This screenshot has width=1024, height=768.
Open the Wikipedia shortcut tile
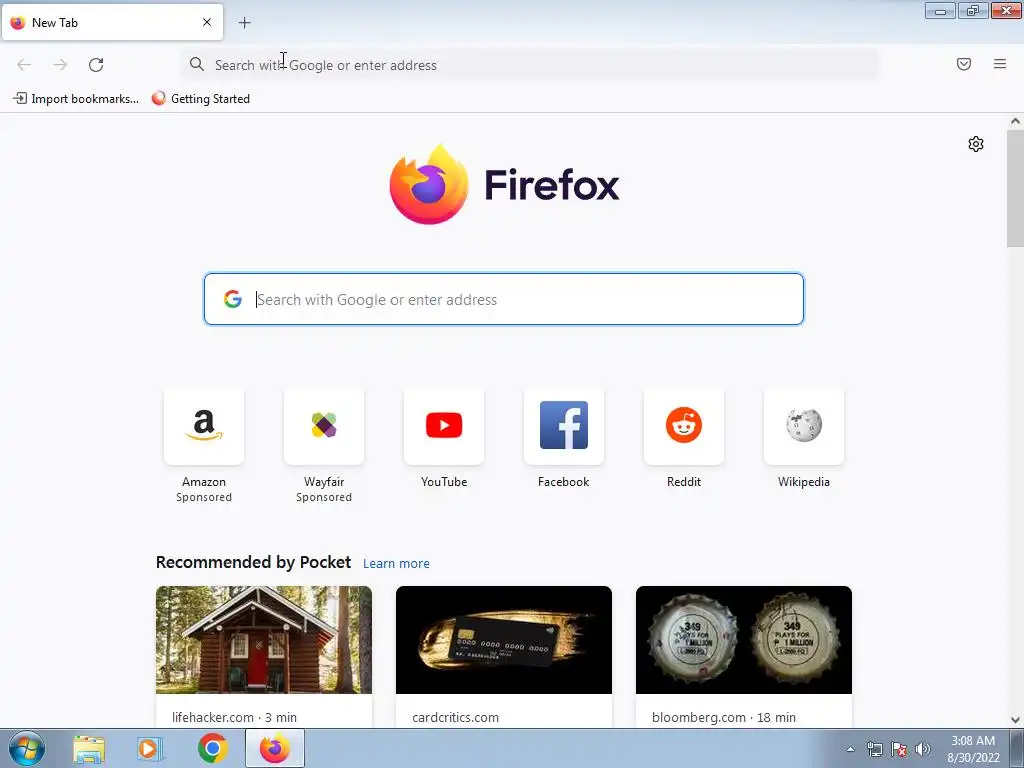pyautogui.click(x=804, y=426)
